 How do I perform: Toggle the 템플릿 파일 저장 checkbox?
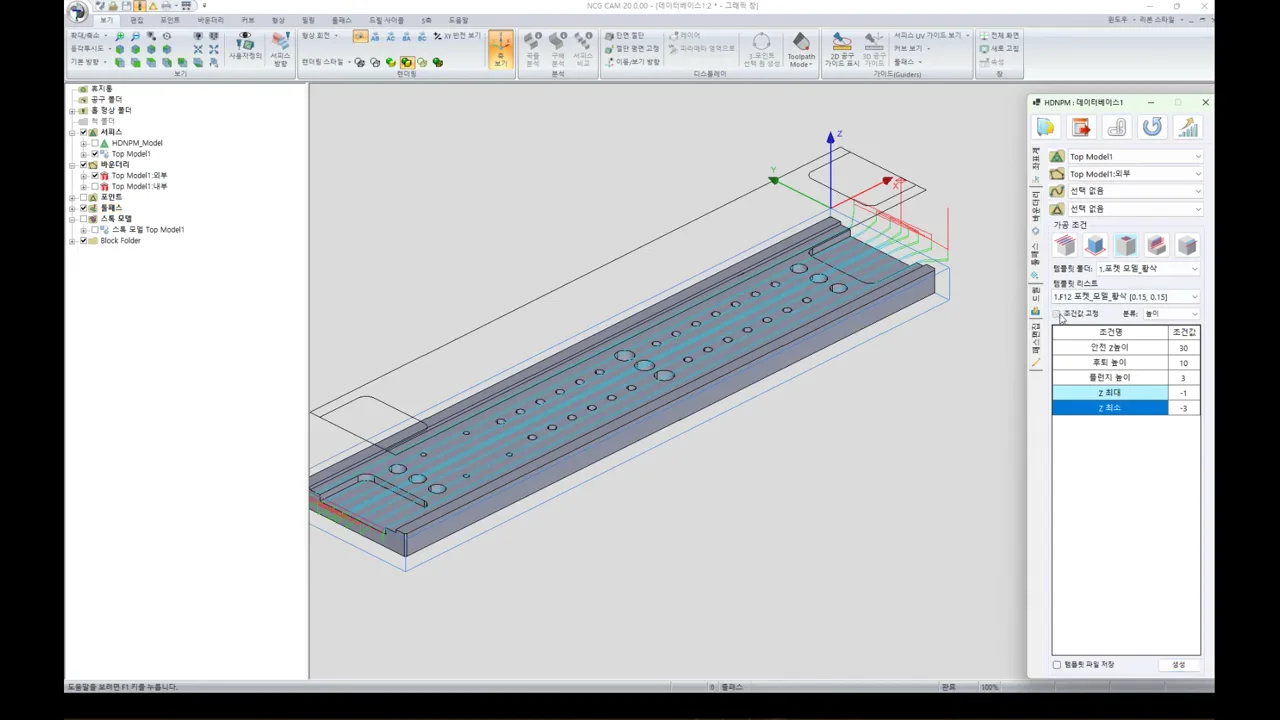click(x=1057, y=665)
